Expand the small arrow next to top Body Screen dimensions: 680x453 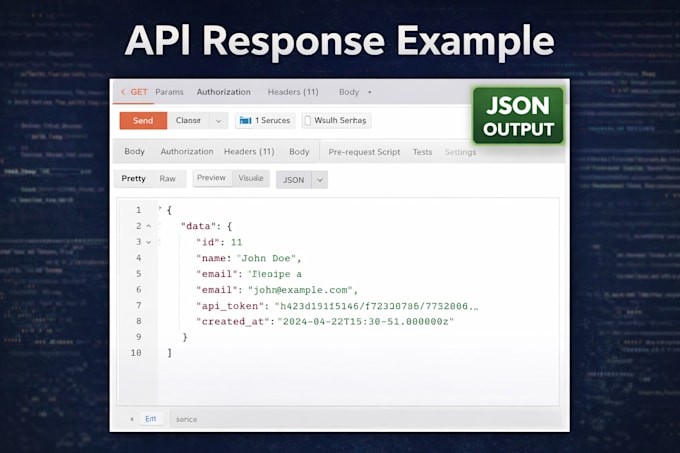click(369, 92)
